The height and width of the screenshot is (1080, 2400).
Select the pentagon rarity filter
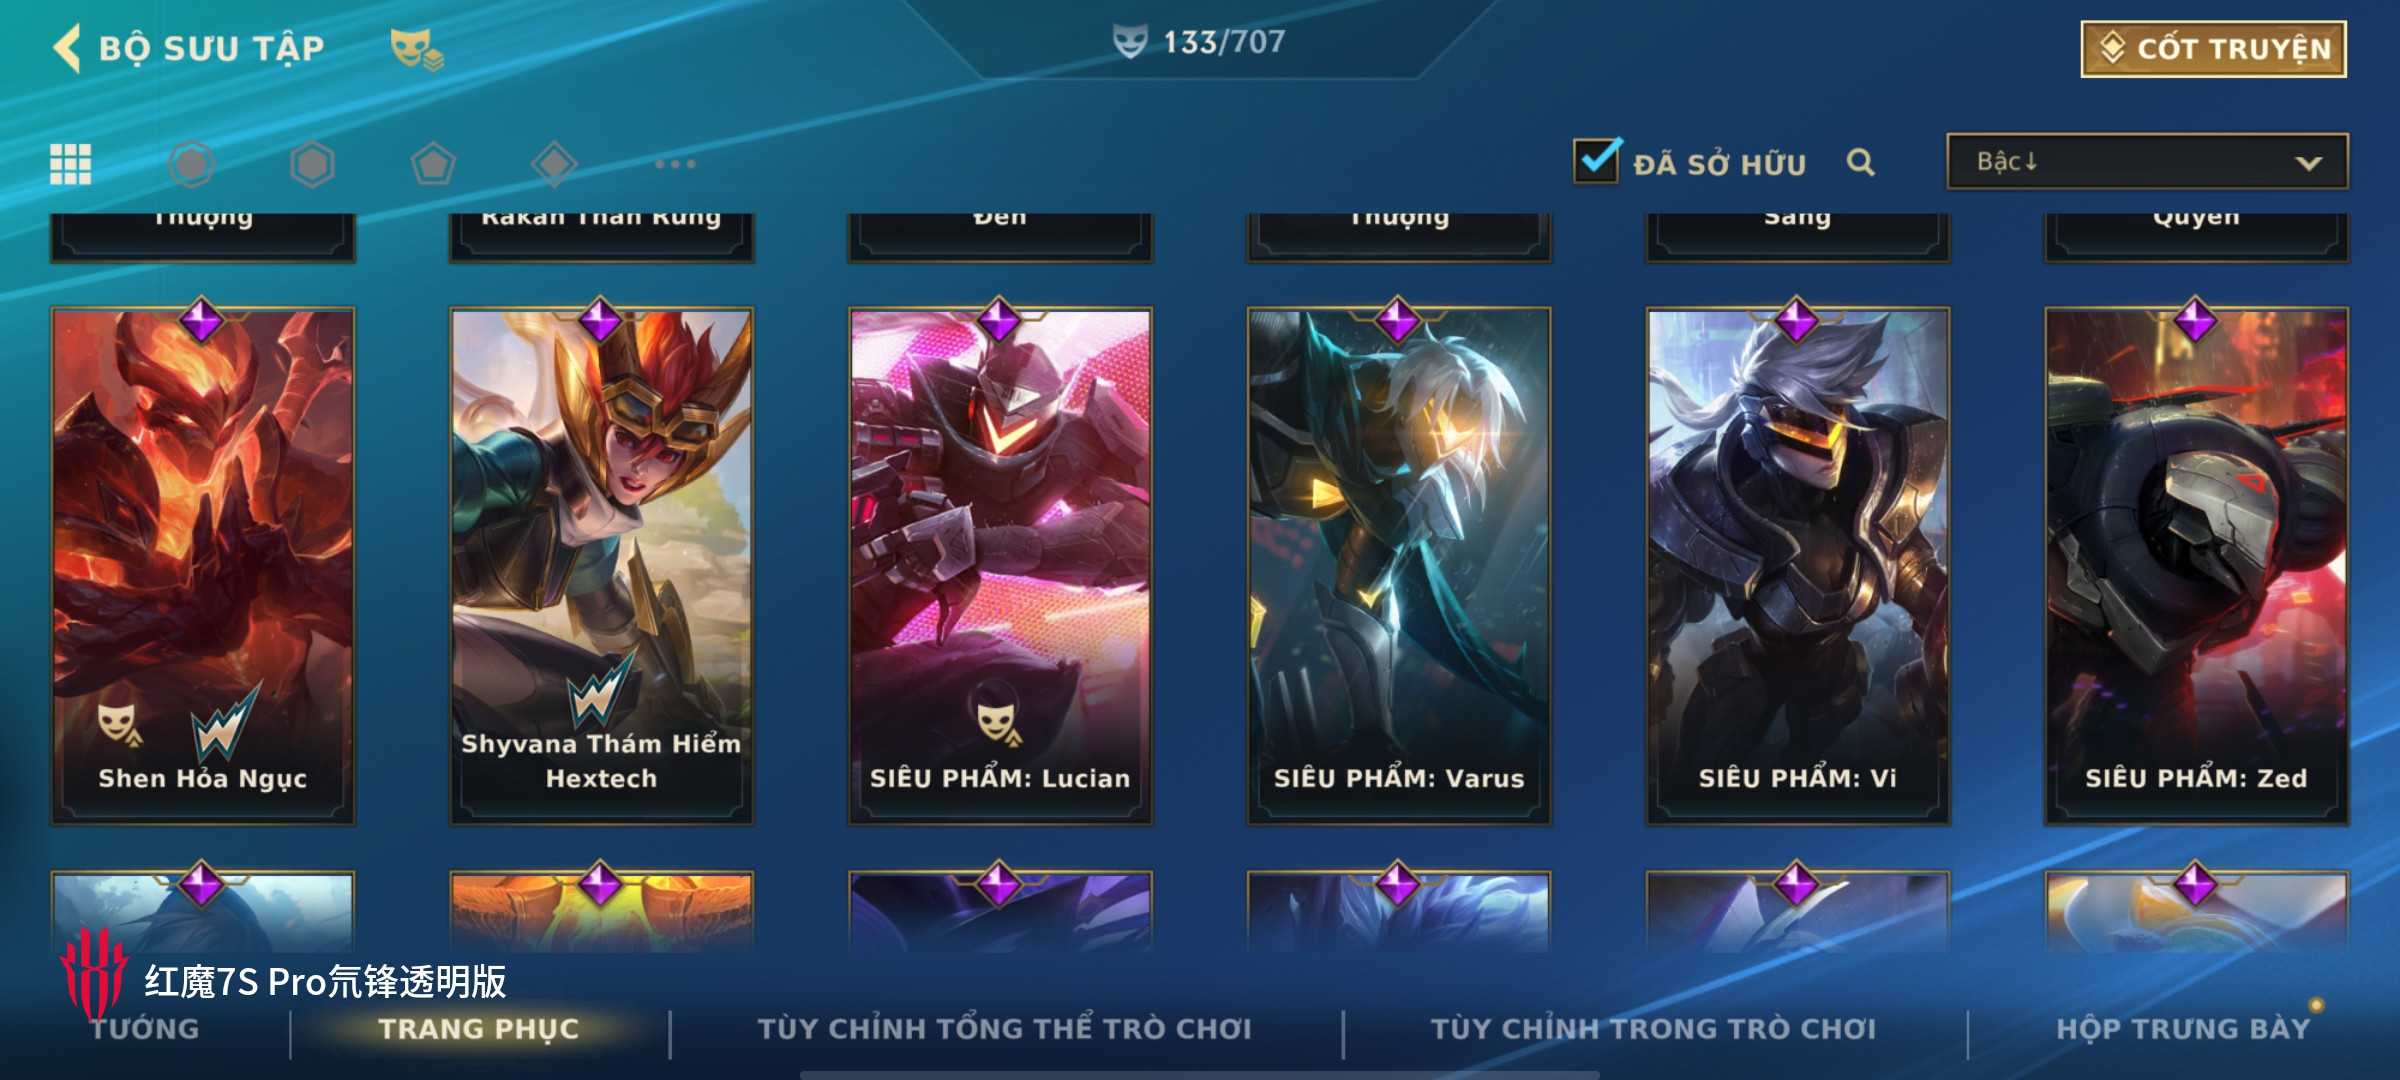click(433, 164)
